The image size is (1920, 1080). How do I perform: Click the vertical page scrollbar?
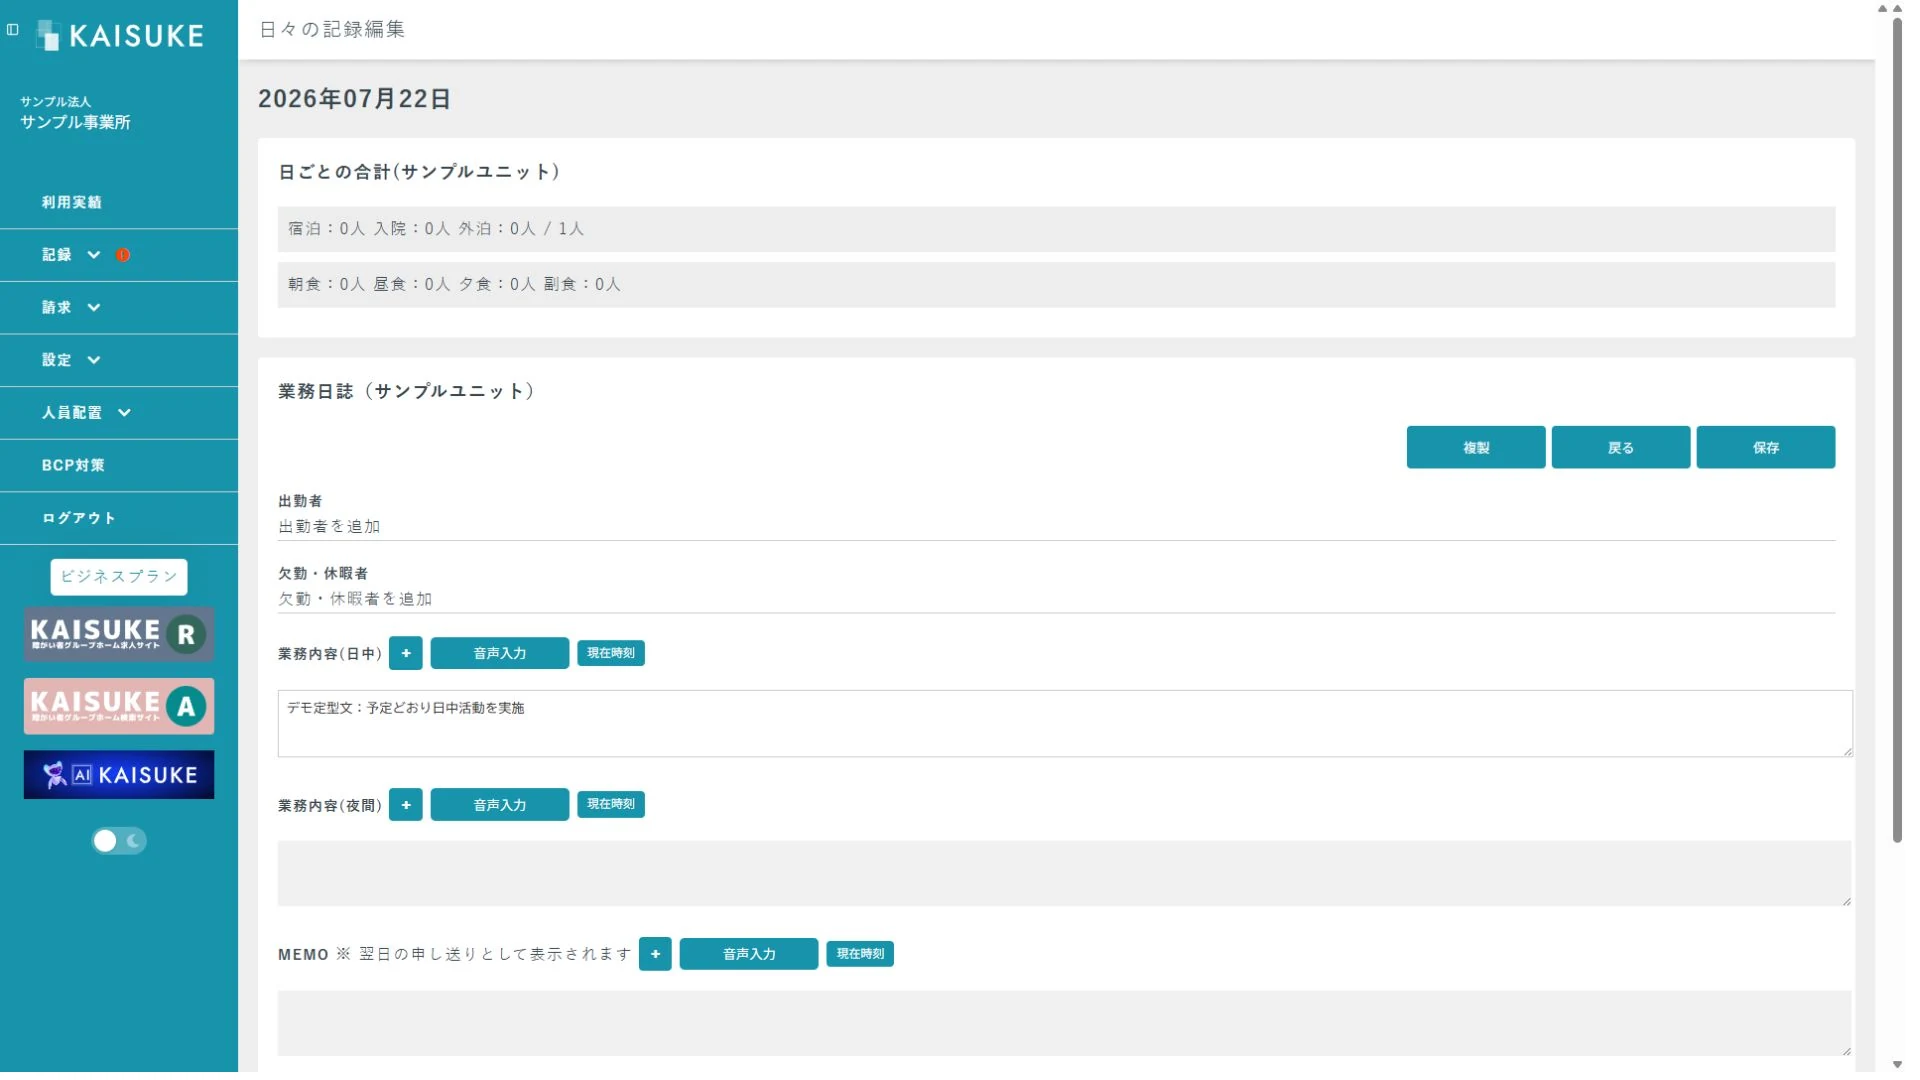(1897, 430)
